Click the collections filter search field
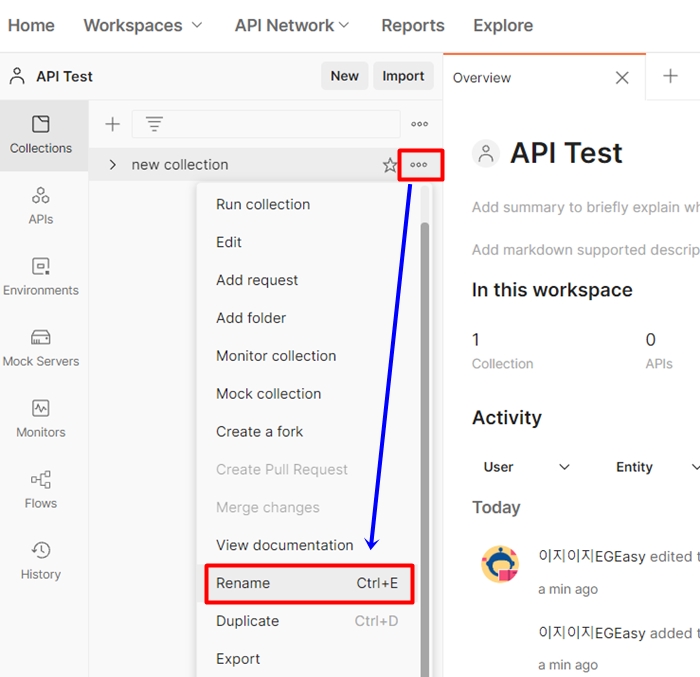This screenshot has height=677, width=700. 266,124
